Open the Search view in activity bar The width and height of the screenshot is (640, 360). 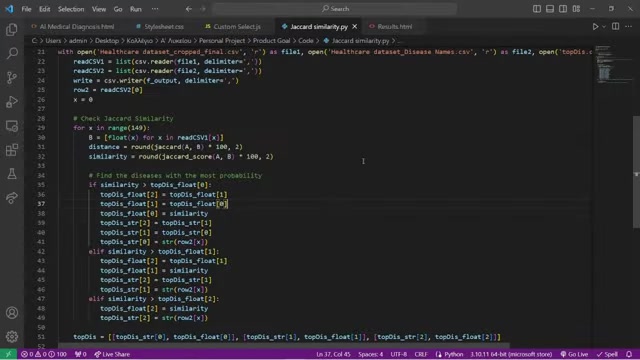point(12,53)
